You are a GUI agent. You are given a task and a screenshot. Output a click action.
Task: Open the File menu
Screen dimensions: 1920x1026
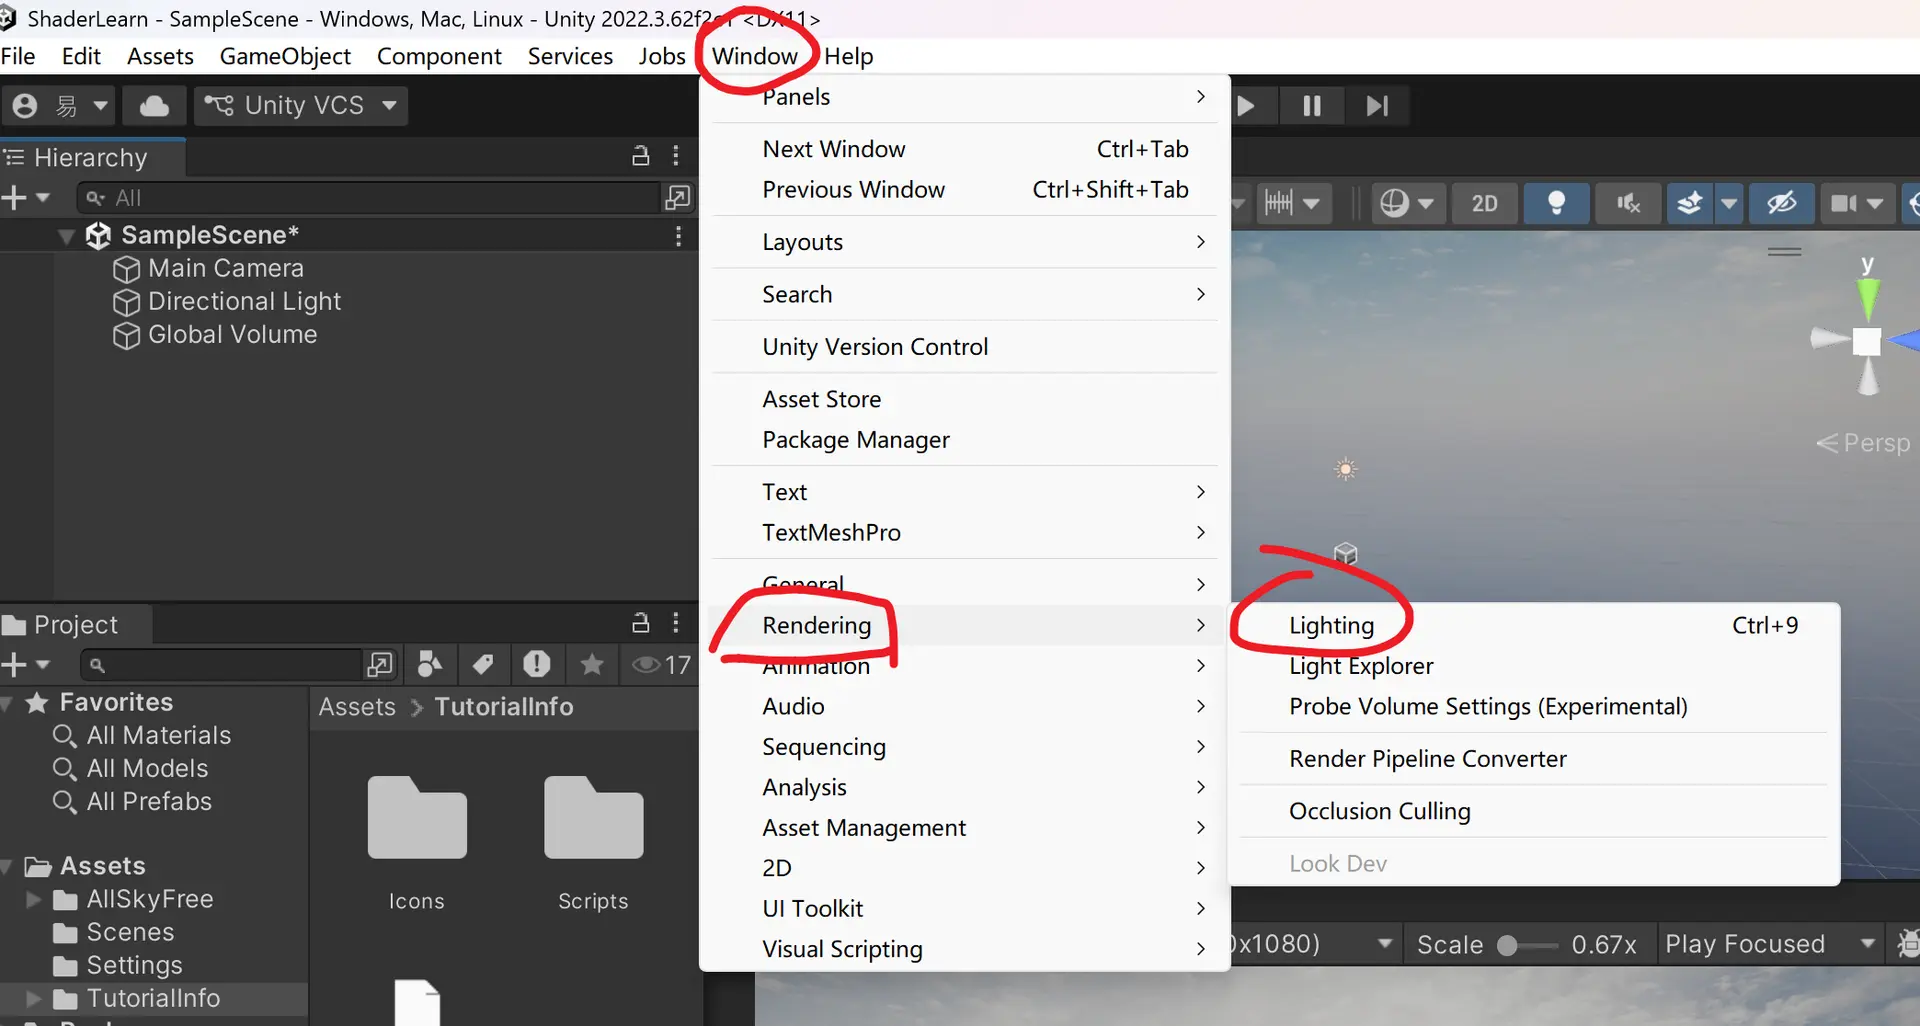pyautogui.click(x=18, y=56)
